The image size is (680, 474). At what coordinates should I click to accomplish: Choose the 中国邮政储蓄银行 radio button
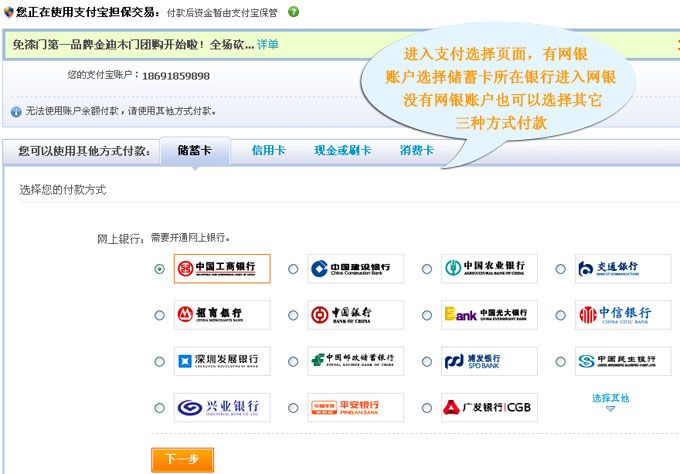pos(293,362)
